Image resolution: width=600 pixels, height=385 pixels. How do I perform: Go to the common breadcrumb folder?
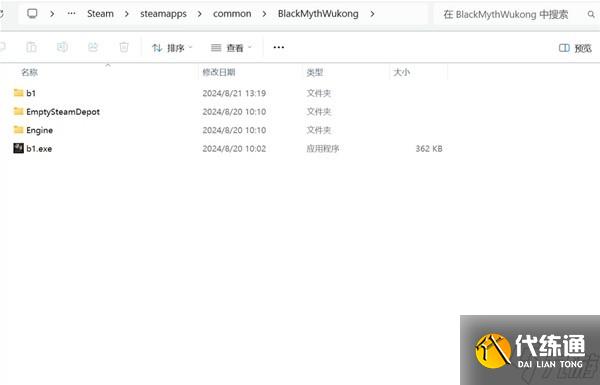pos(232,14)
